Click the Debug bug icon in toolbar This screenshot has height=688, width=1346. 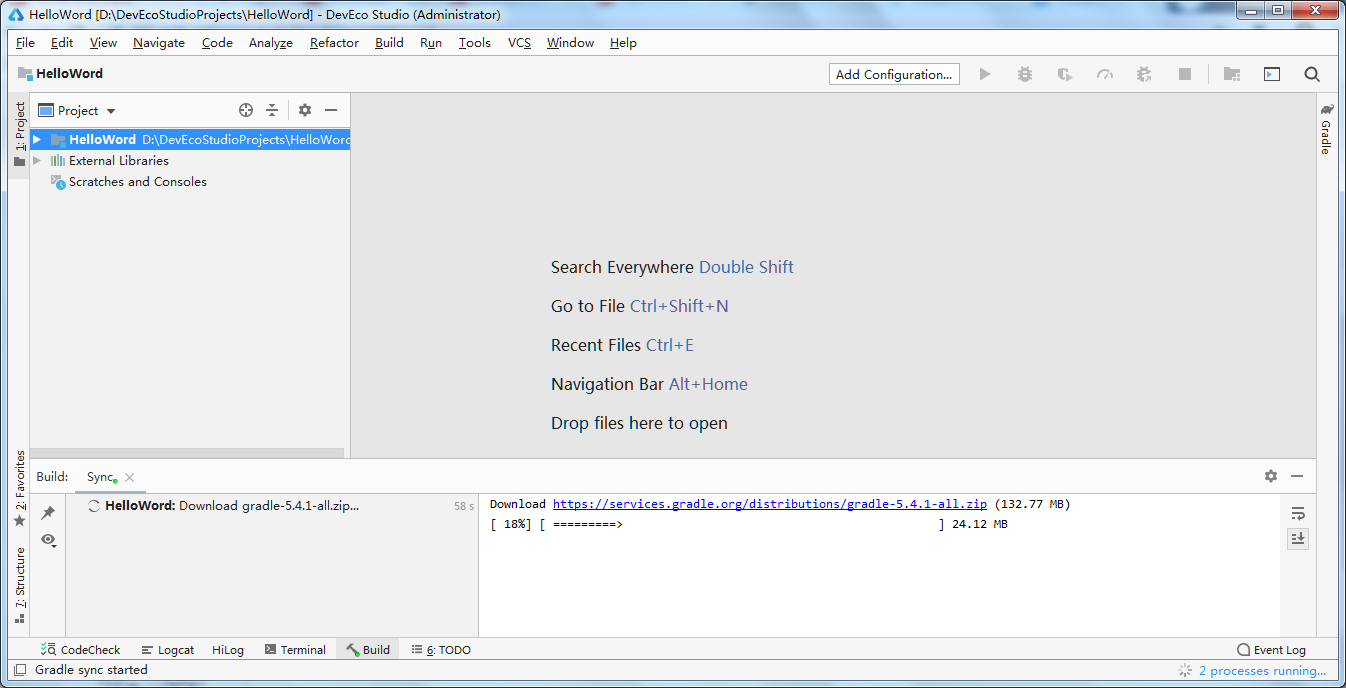(x=1025, y=74)
